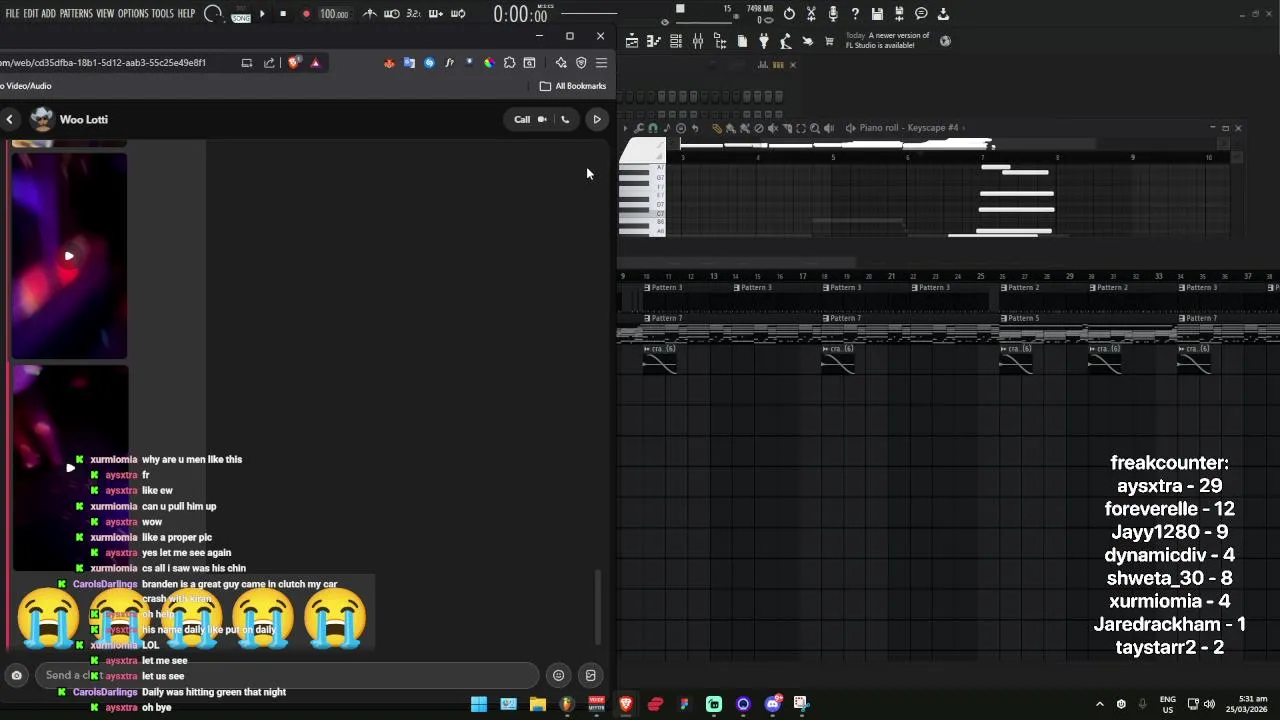This screenshot has height=720, width=1280.
Task: Toggle the record button in FL Studio
Action: (305, 14)
